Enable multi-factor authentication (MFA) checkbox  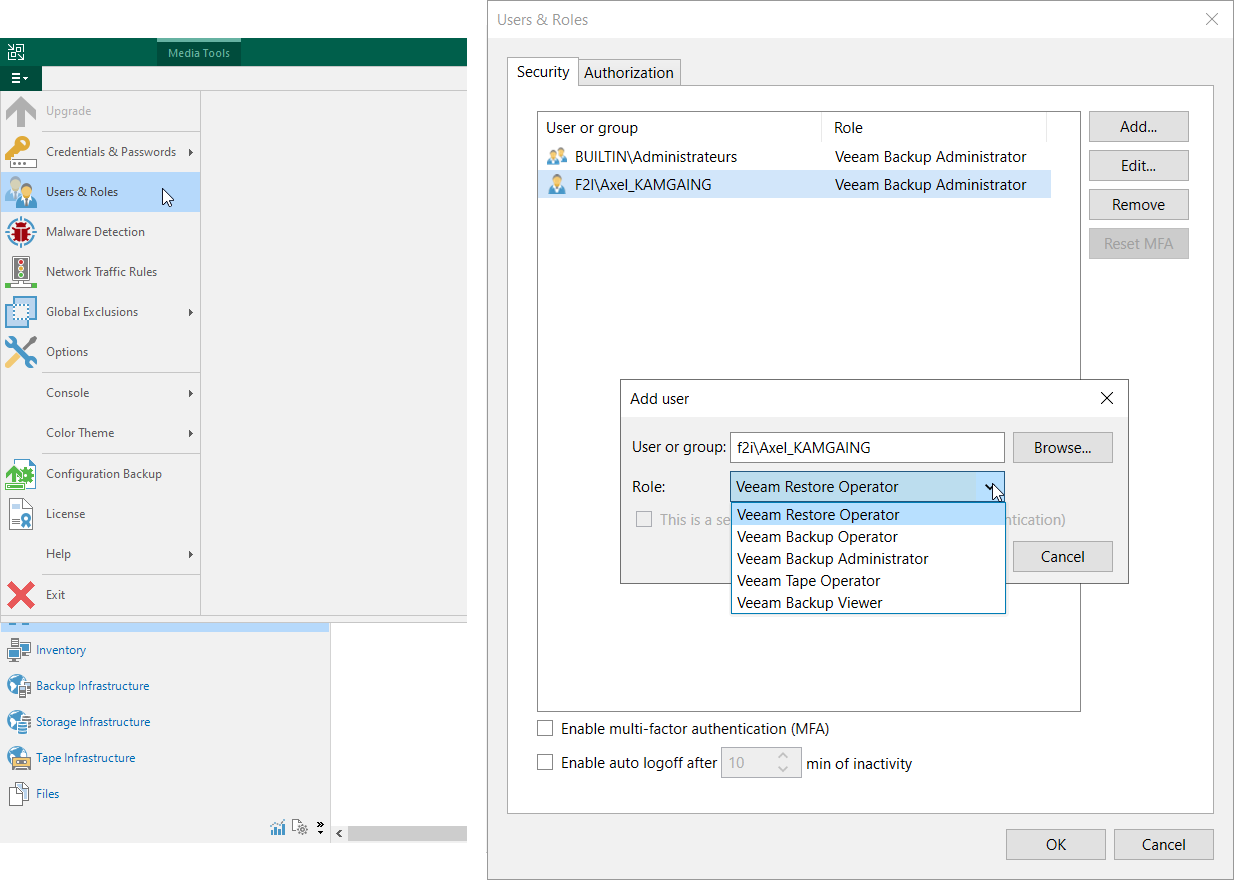point(545,729)
